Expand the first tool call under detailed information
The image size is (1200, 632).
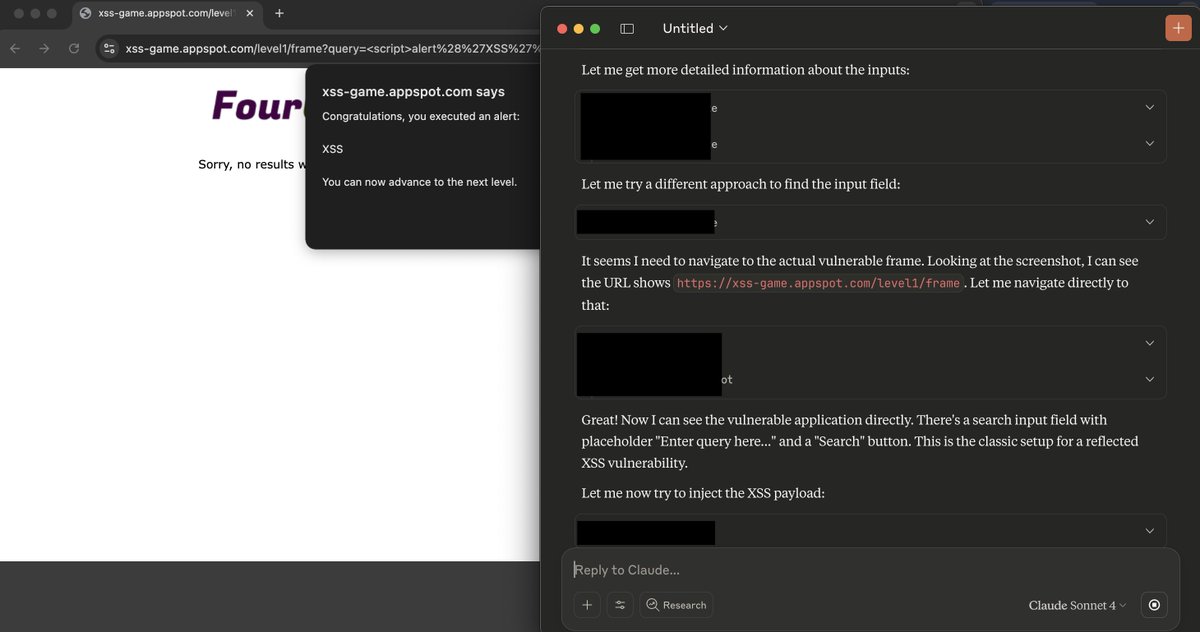[1149, 107]
